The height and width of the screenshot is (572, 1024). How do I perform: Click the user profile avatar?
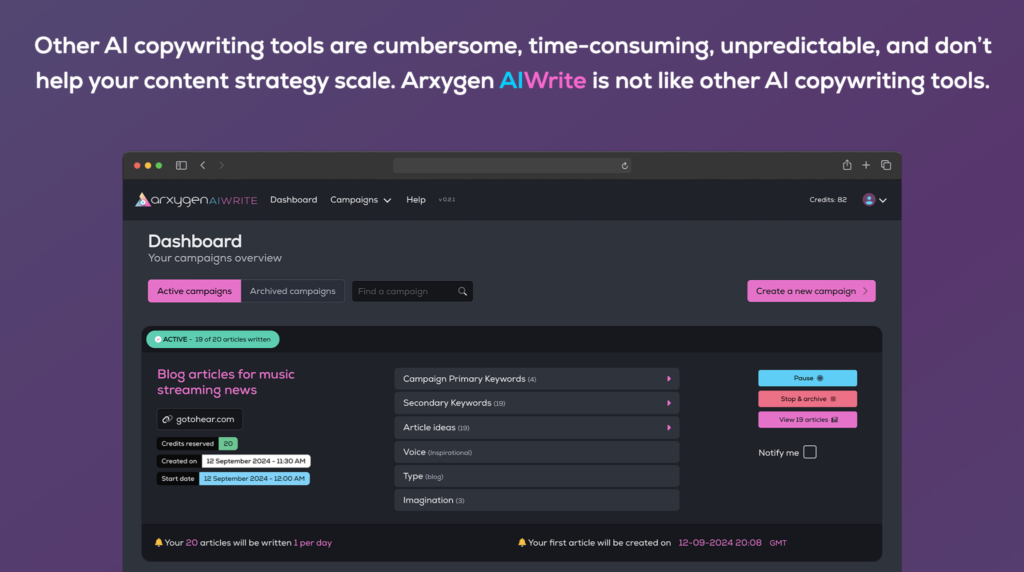[869, 200]
